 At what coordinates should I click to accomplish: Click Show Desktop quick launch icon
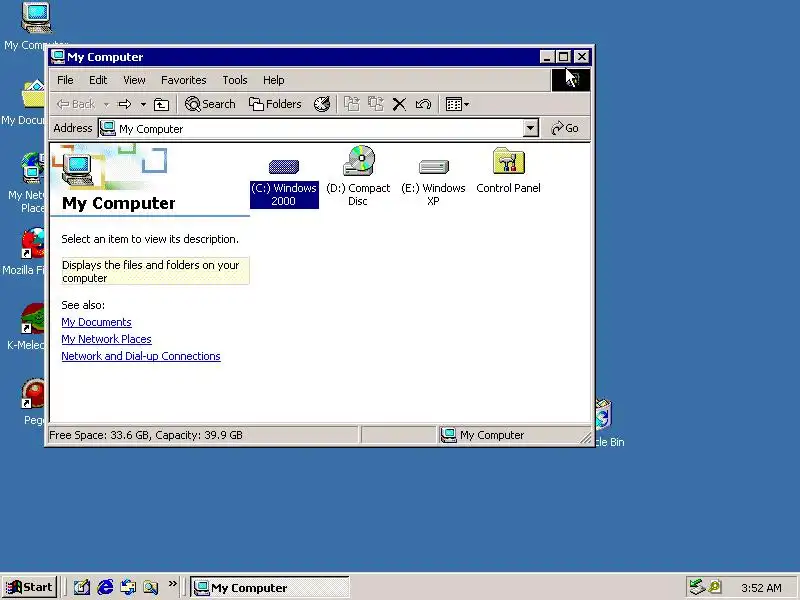click(82, 587)
